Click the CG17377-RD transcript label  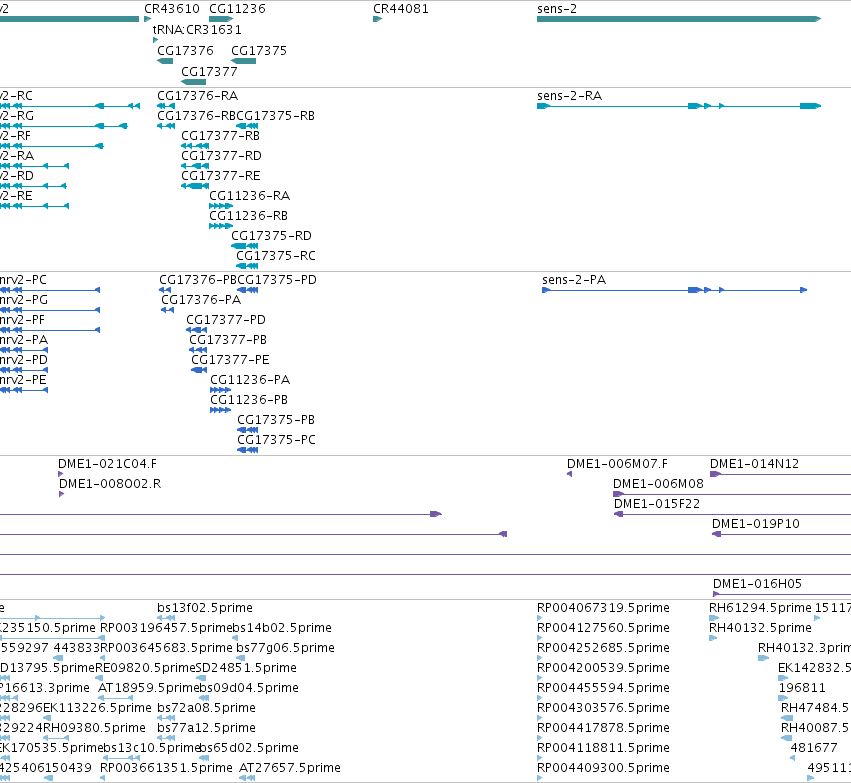221,156
